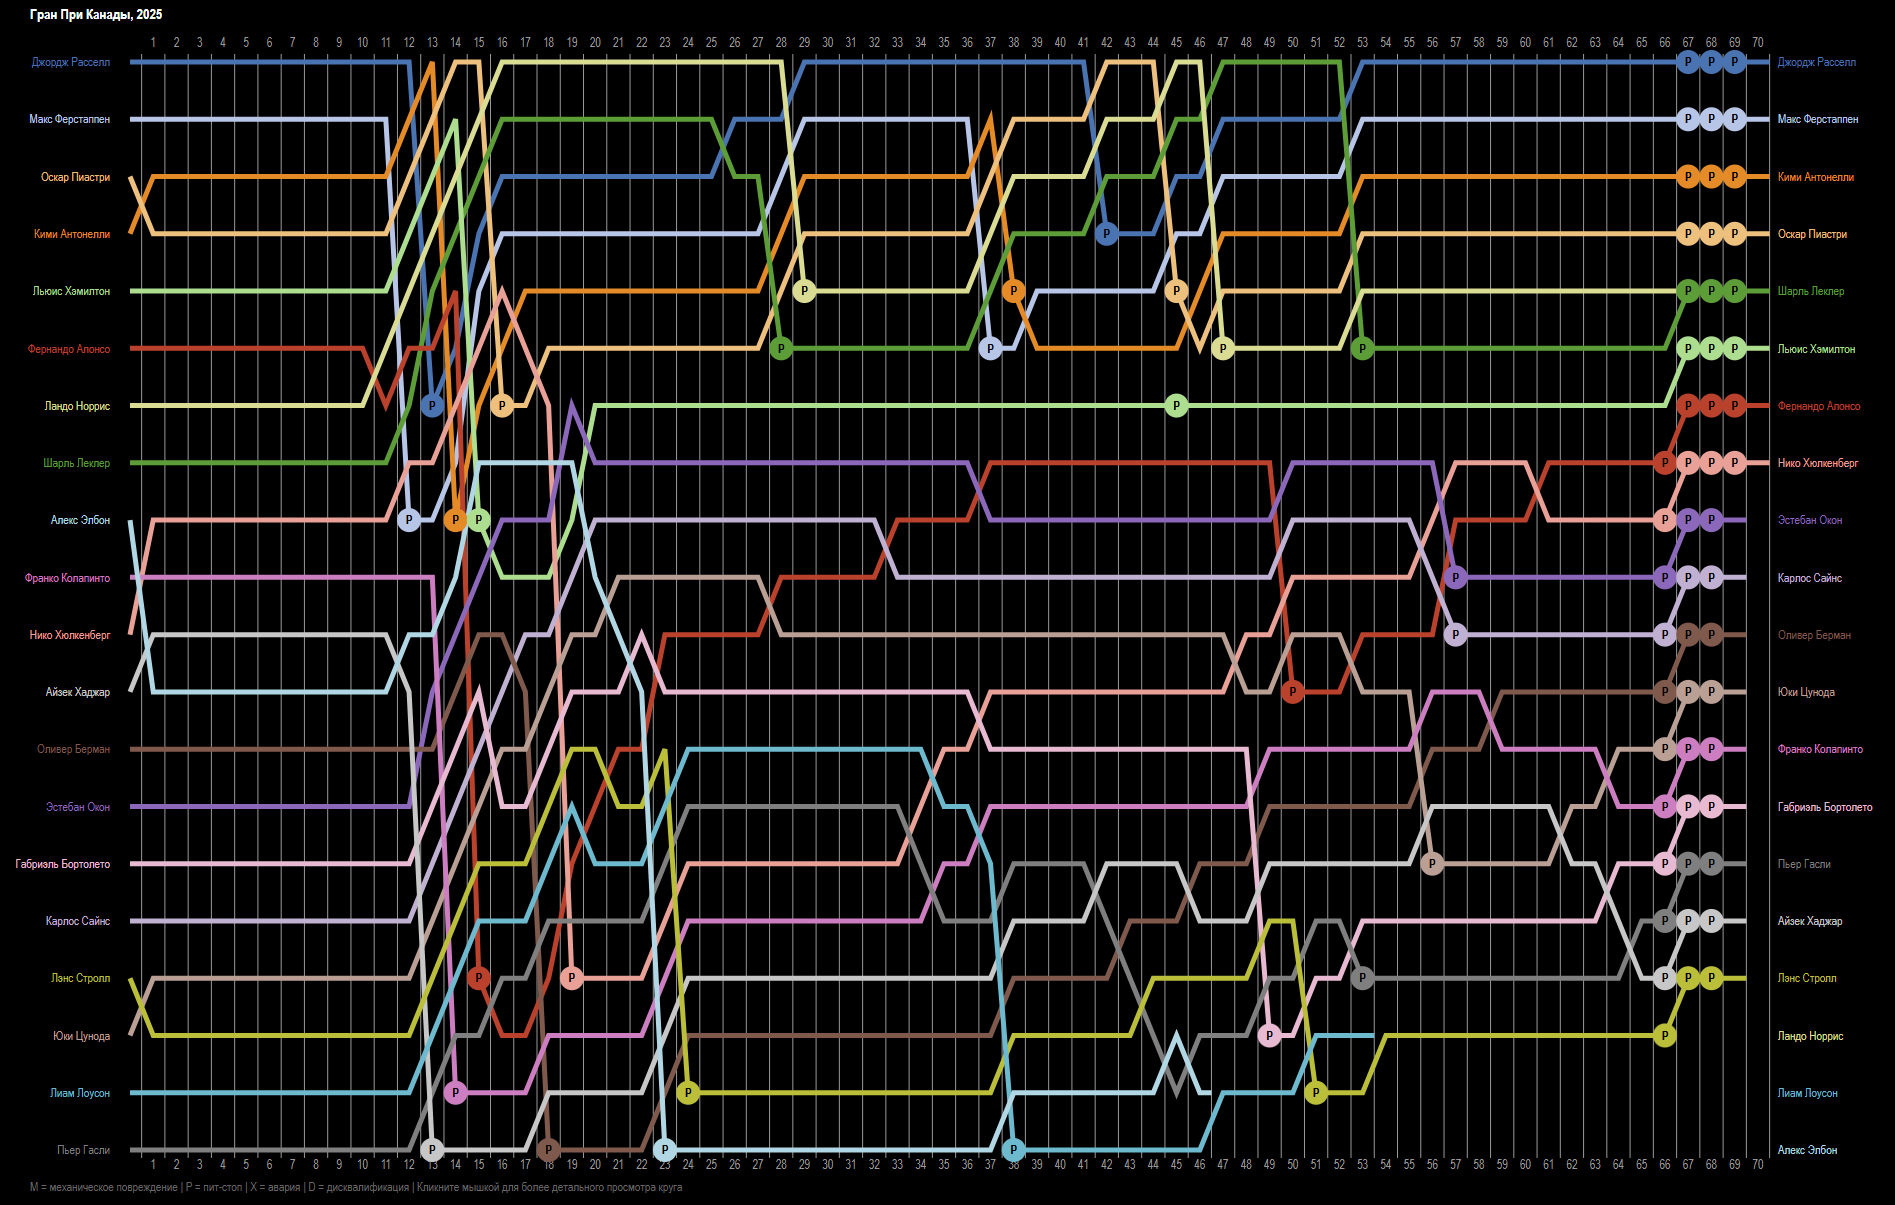
Task: Click the legend text below the chart
Action: pos(356,1187)
